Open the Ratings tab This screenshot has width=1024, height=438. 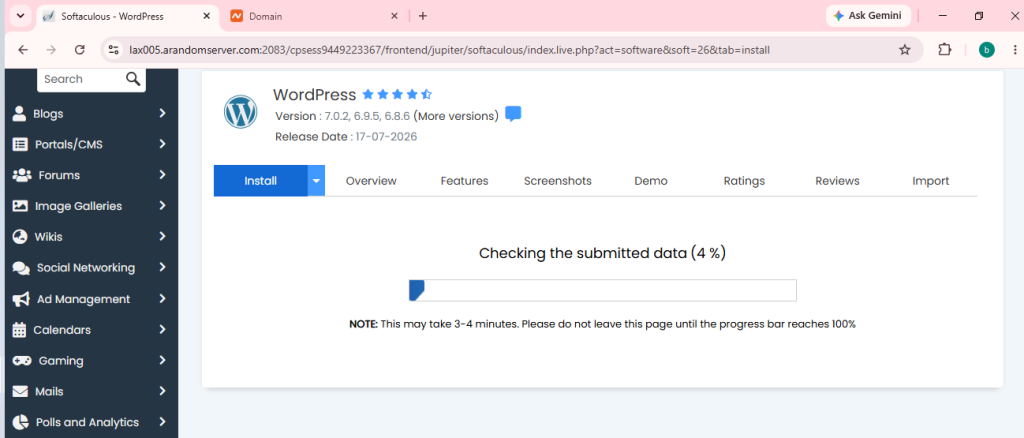[744, 181]
